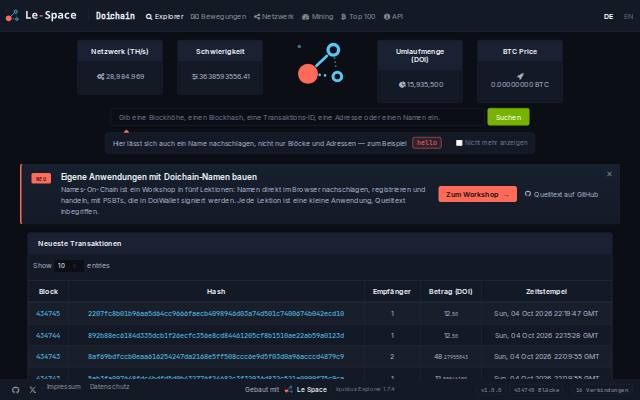Open the GitHub icon in the footer

[x=16, y=390]
